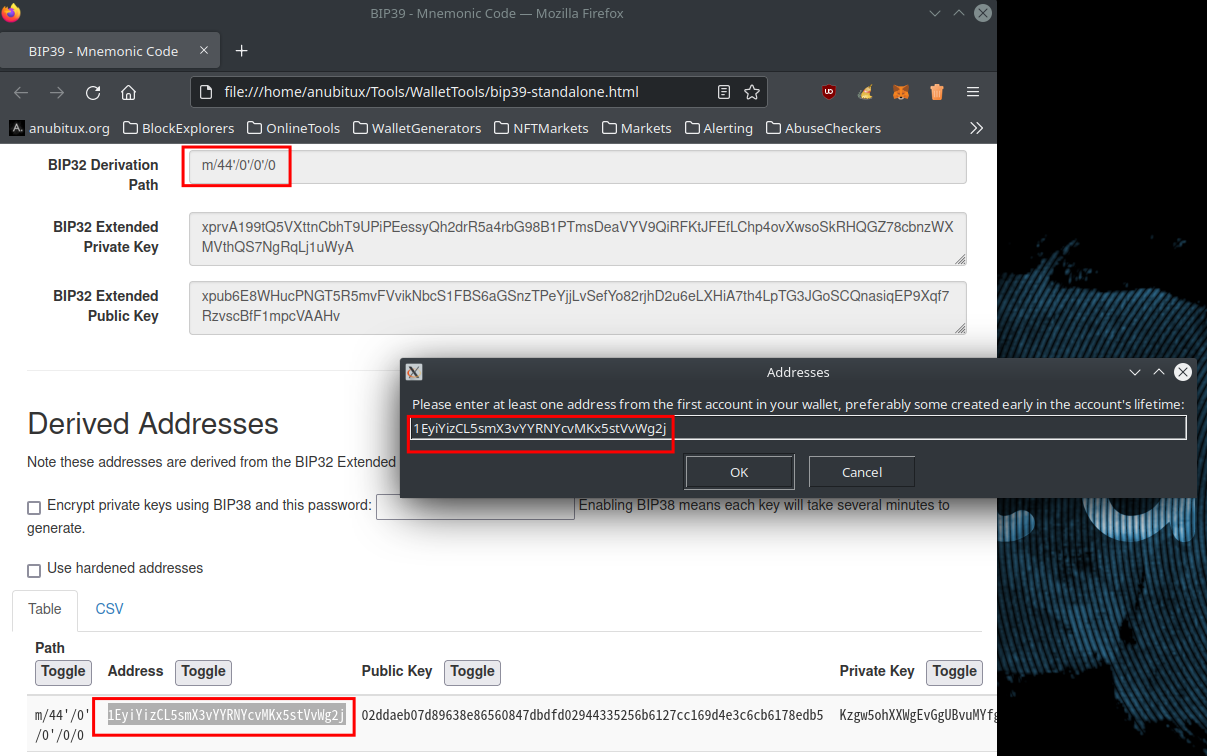The width and height of the screenshot is (1207, 756).
Task: Toggle the Address column visibility
Action: pos(203,672)
